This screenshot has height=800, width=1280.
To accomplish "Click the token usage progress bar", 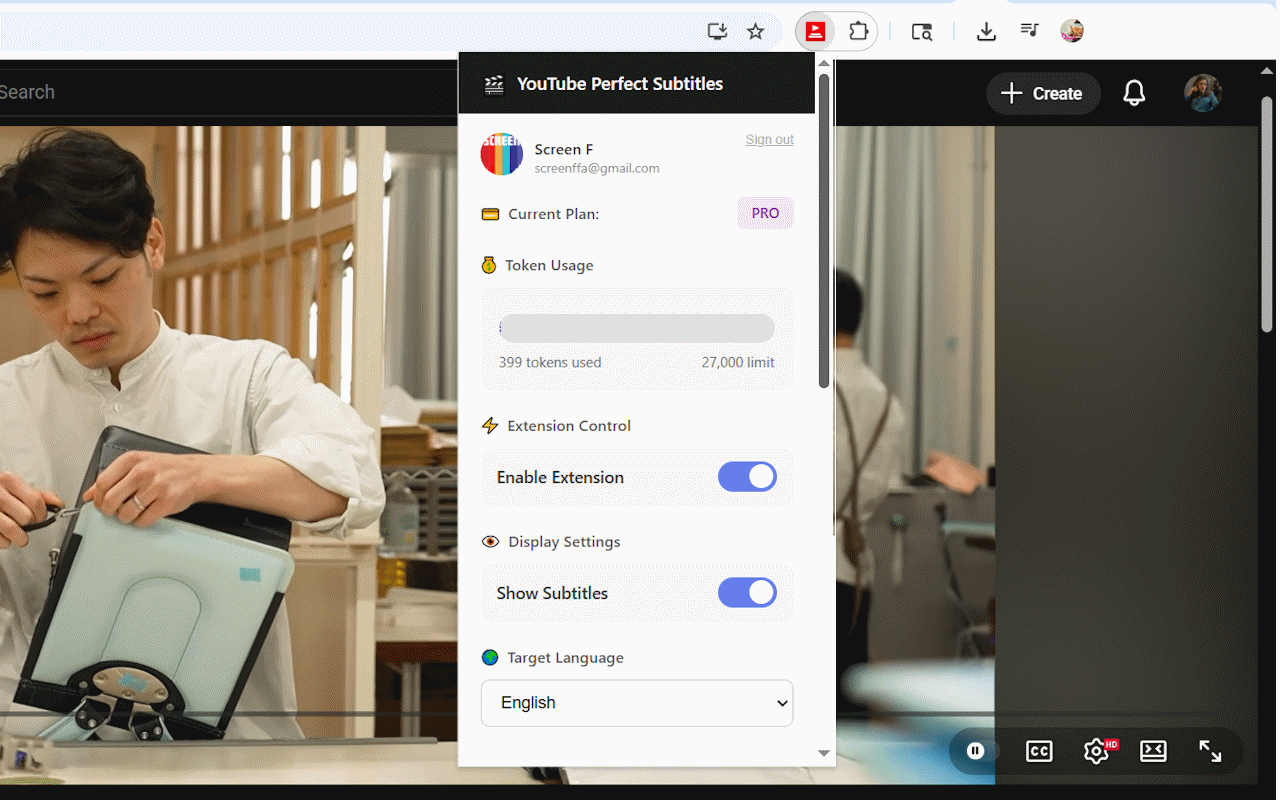I will click(x=637, y=328).
